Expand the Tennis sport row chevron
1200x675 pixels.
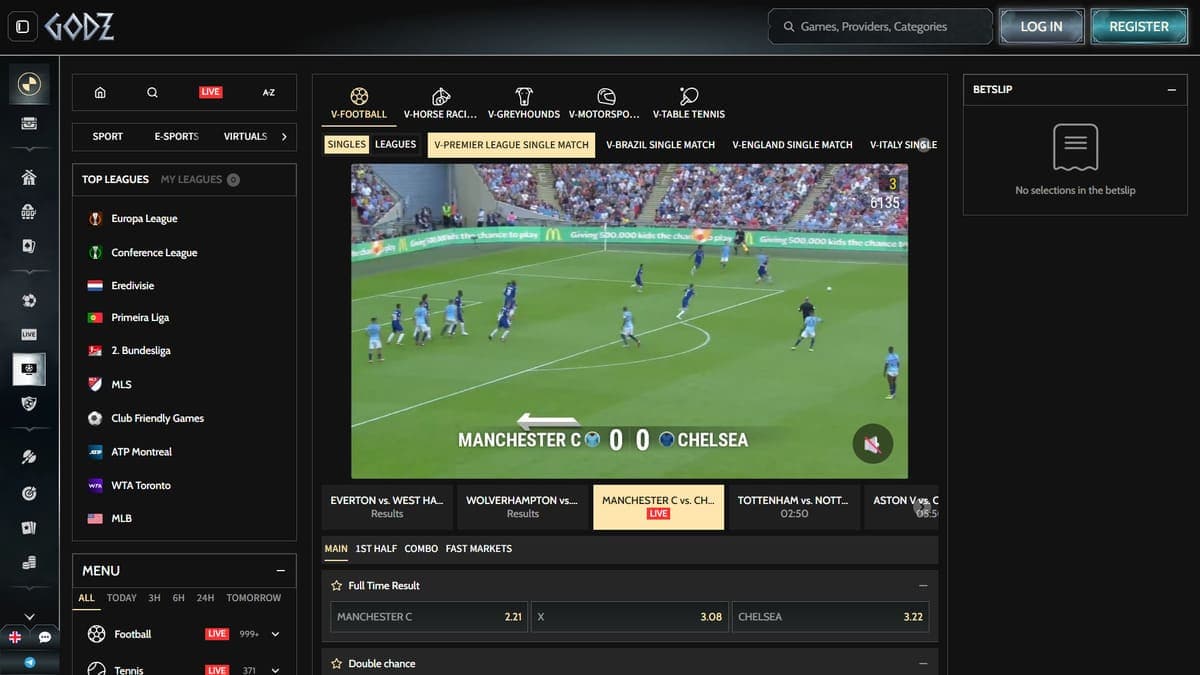(275, 670)
